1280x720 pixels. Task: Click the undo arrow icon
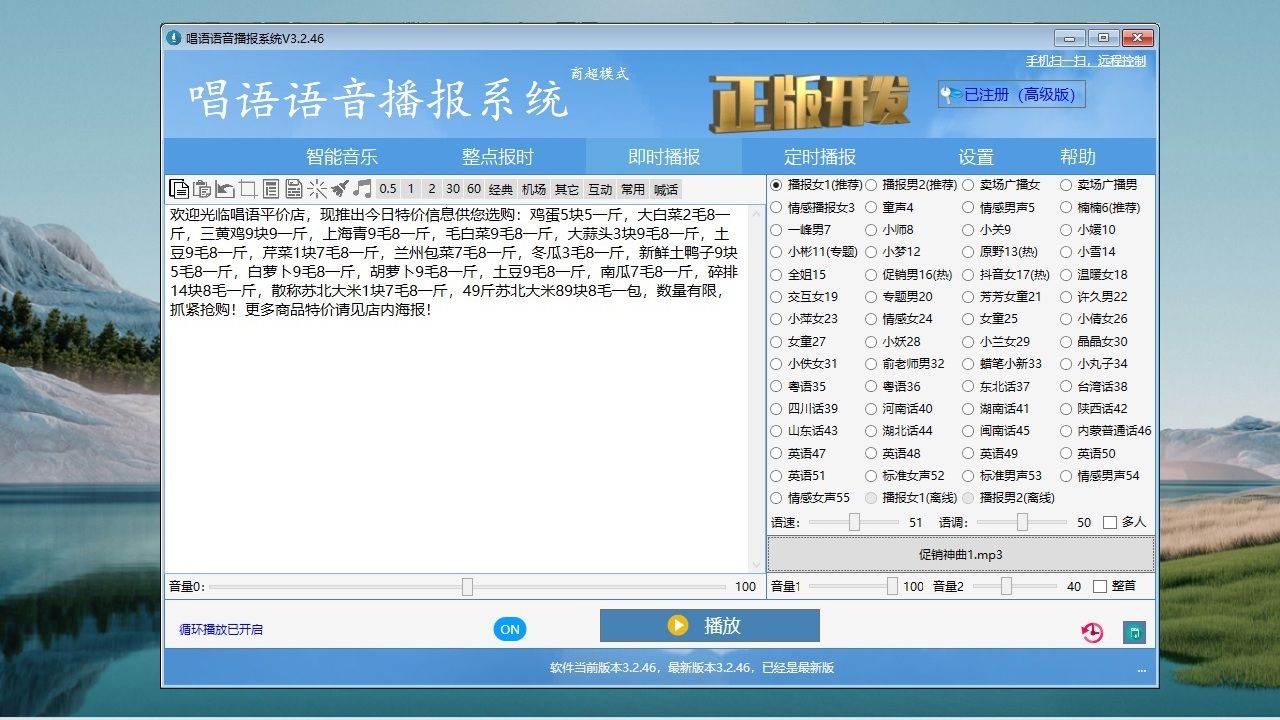tap(225, 188)
